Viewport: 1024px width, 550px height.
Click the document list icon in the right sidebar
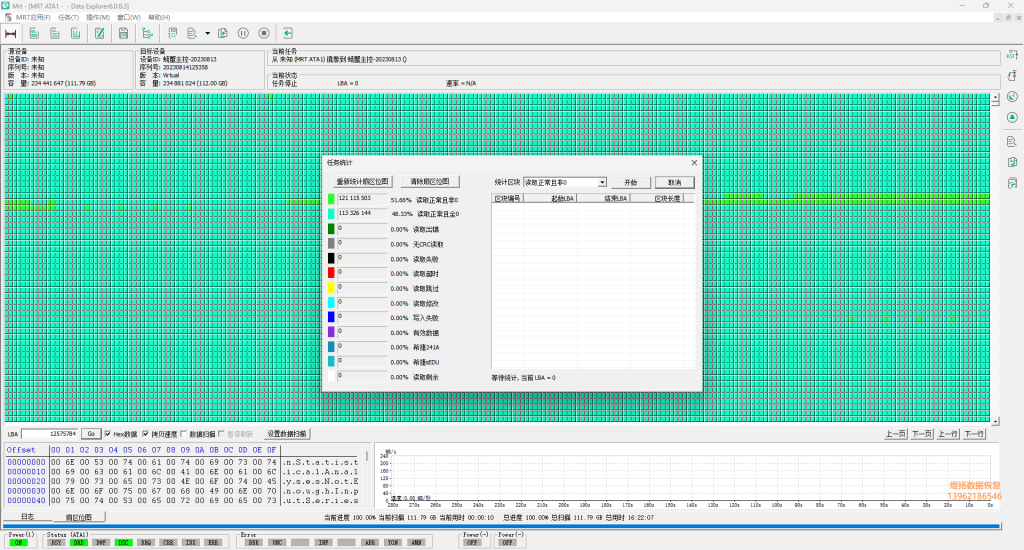[1012, 142]
